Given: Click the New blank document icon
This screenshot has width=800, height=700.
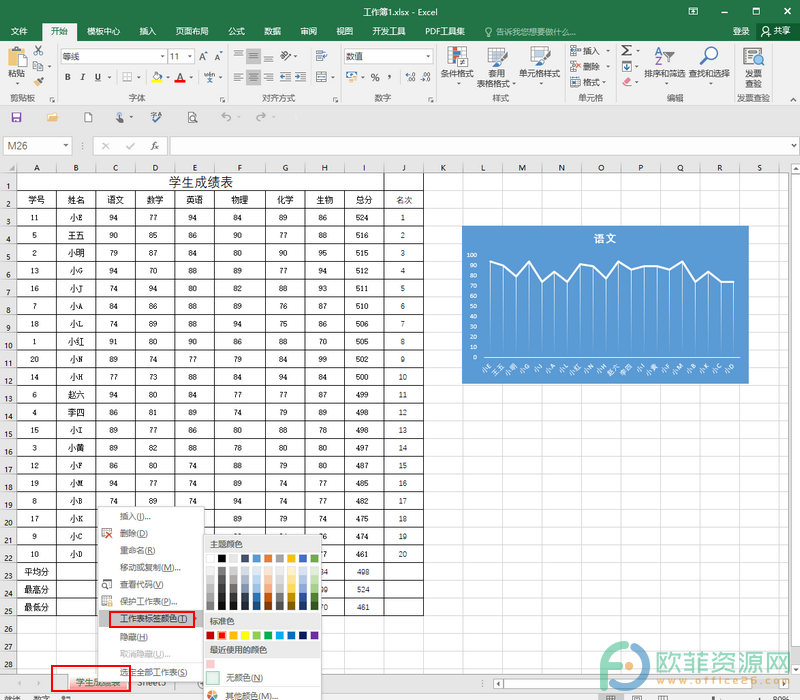Looking at the screenshot, I should click(x=88, y=117).
